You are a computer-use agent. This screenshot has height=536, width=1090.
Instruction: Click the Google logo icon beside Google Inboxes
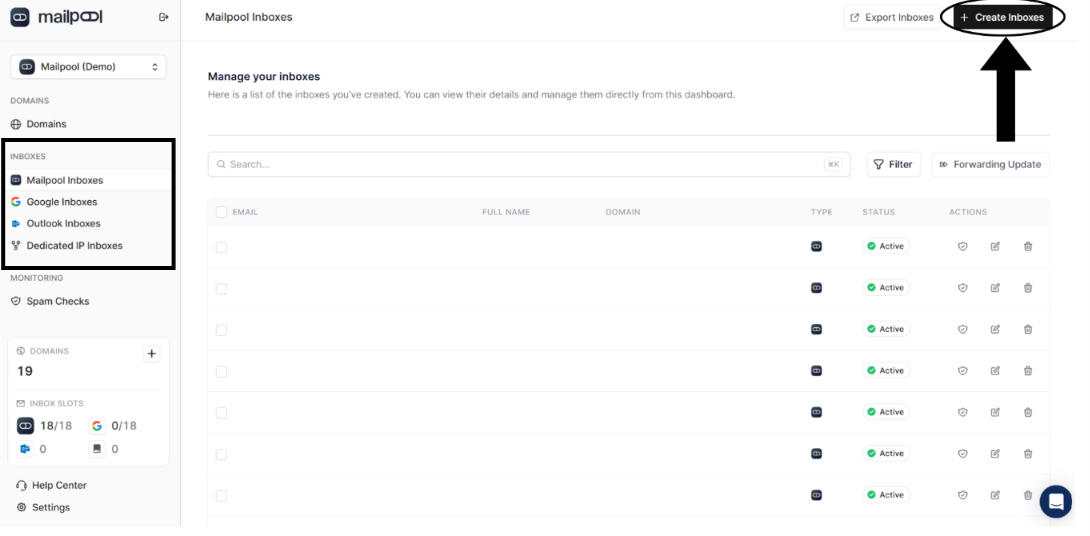click(x=16, y=202)
